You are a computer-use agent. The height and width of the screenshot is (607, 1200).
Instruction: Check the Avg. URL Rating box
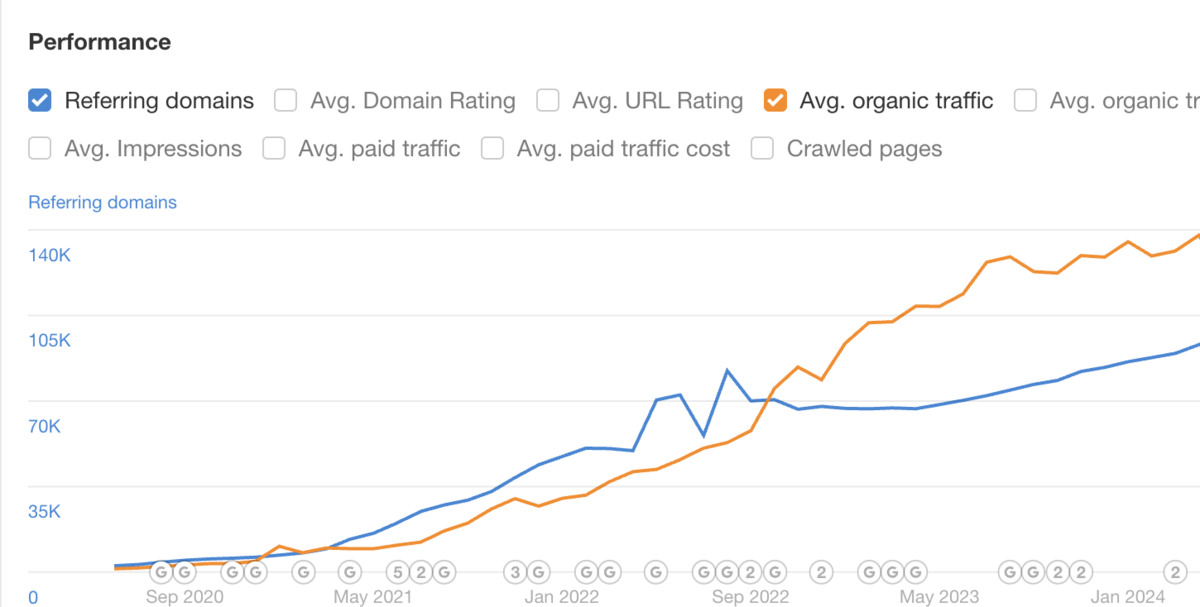point(548,100)
